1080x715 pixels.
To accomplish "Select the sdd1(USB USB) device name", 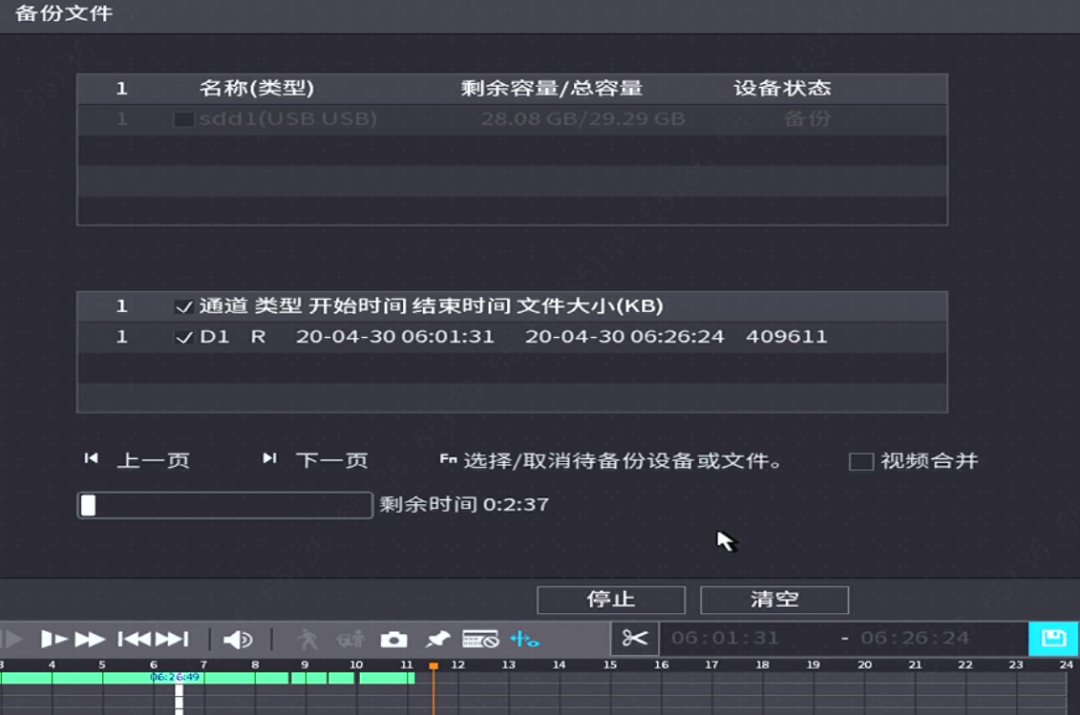I will 288,118.
